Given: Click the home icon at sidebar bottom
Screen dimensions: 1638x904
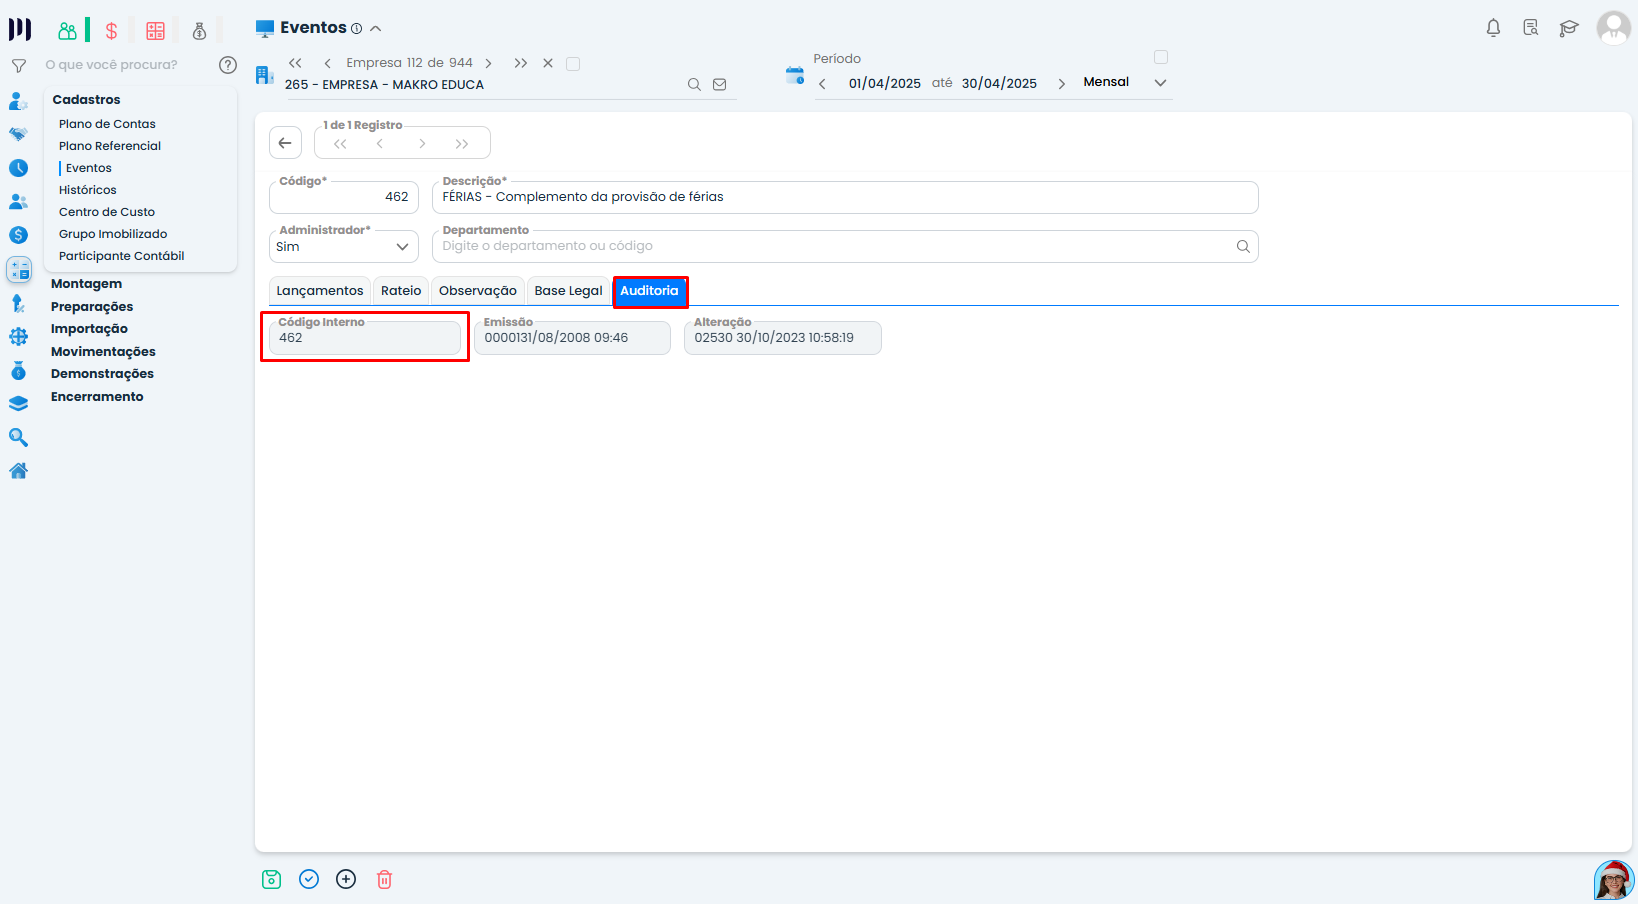Looking at the screenshot, I should click(x=19, y=470).
